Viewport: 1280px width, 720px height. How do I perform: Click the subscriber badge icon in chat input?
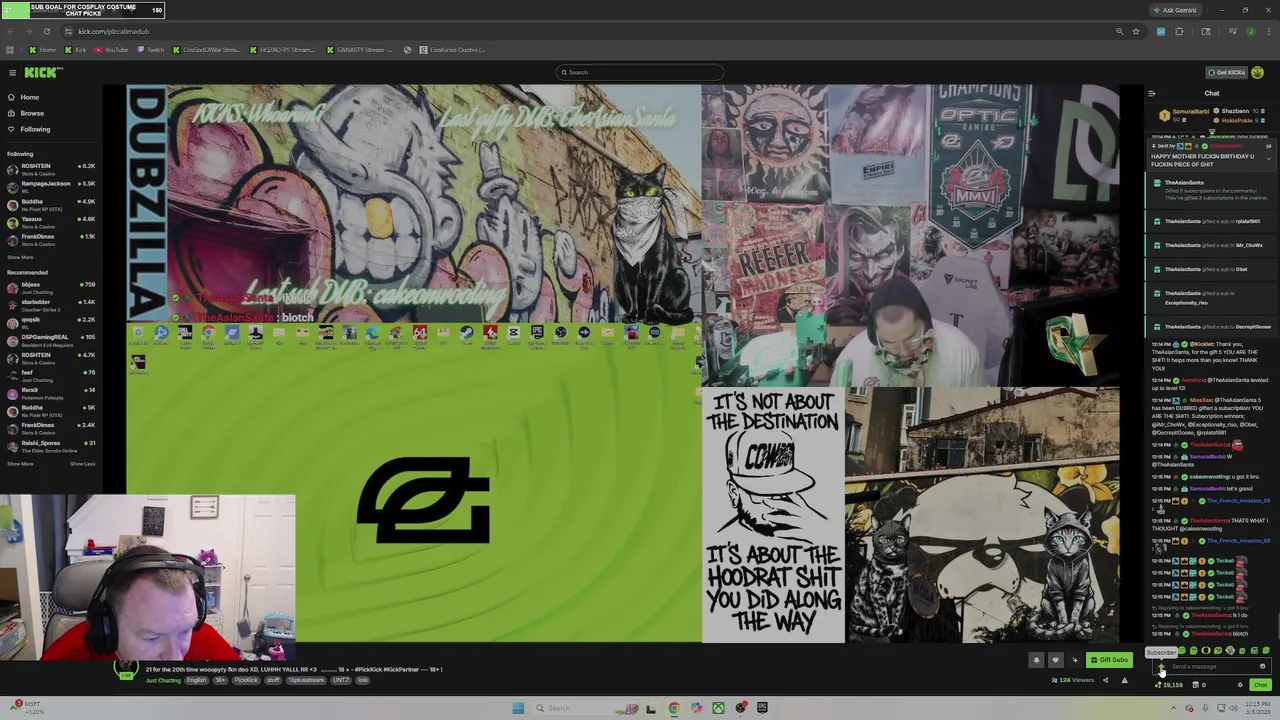point(1160,667)
